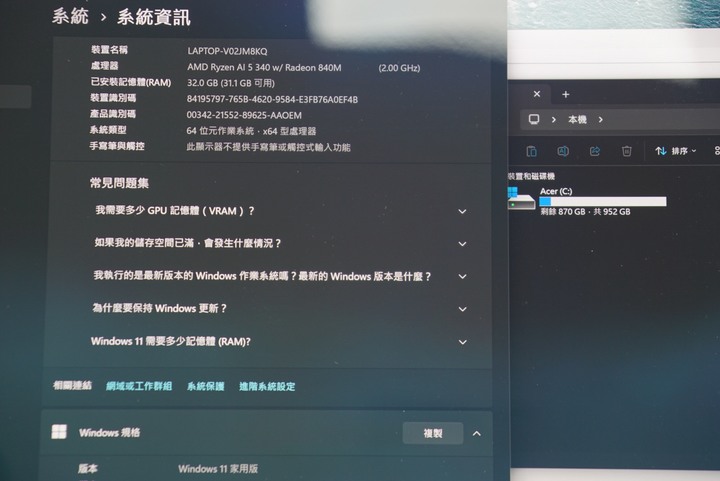The image size is (720, 481).
Task: Click the Windows logo beside Windows 規格
Action: tap(59, 432)
